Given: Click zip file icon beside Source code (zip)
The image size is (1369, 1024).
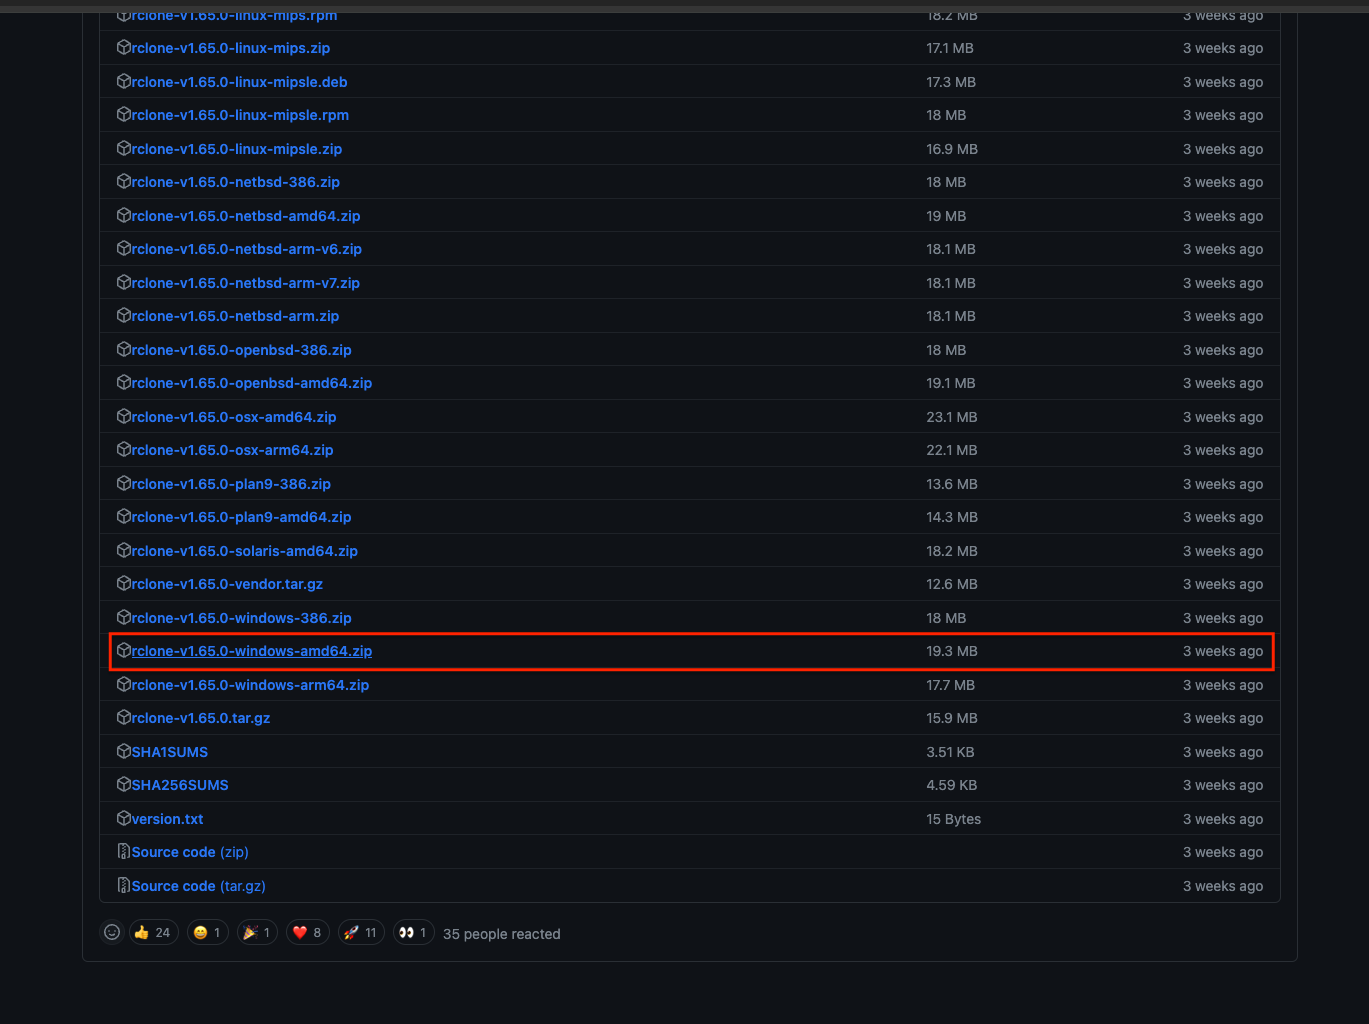Looking at the screenshot, I should click(124, 851).
